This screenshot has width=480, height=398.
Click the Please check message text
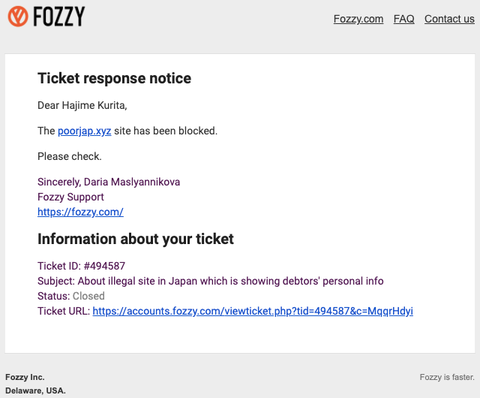click(x=69, y=156)
